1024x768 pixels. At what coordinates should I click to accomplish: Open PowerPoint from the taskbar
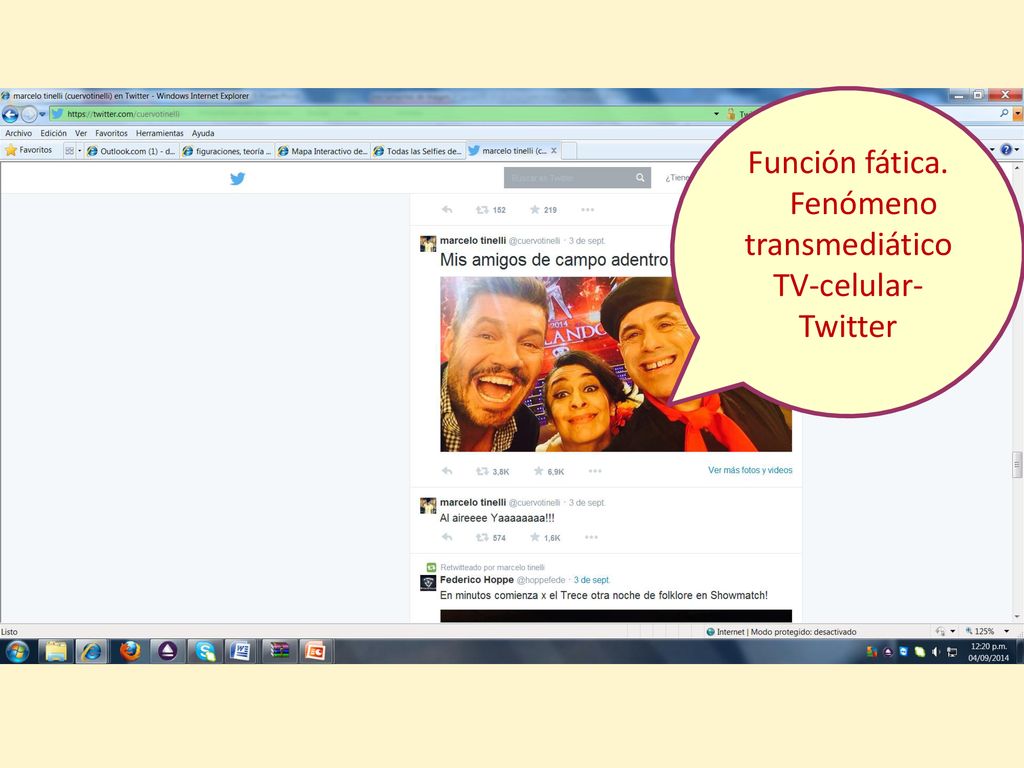point(315,651)
